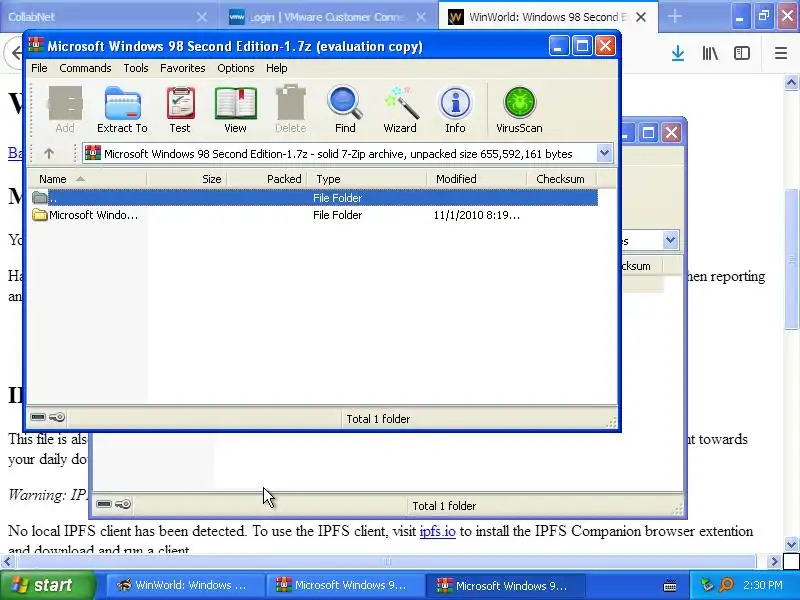Click the drive icon in front status bar
Viewport: 800px width, 600px height.
coord(38,417)
